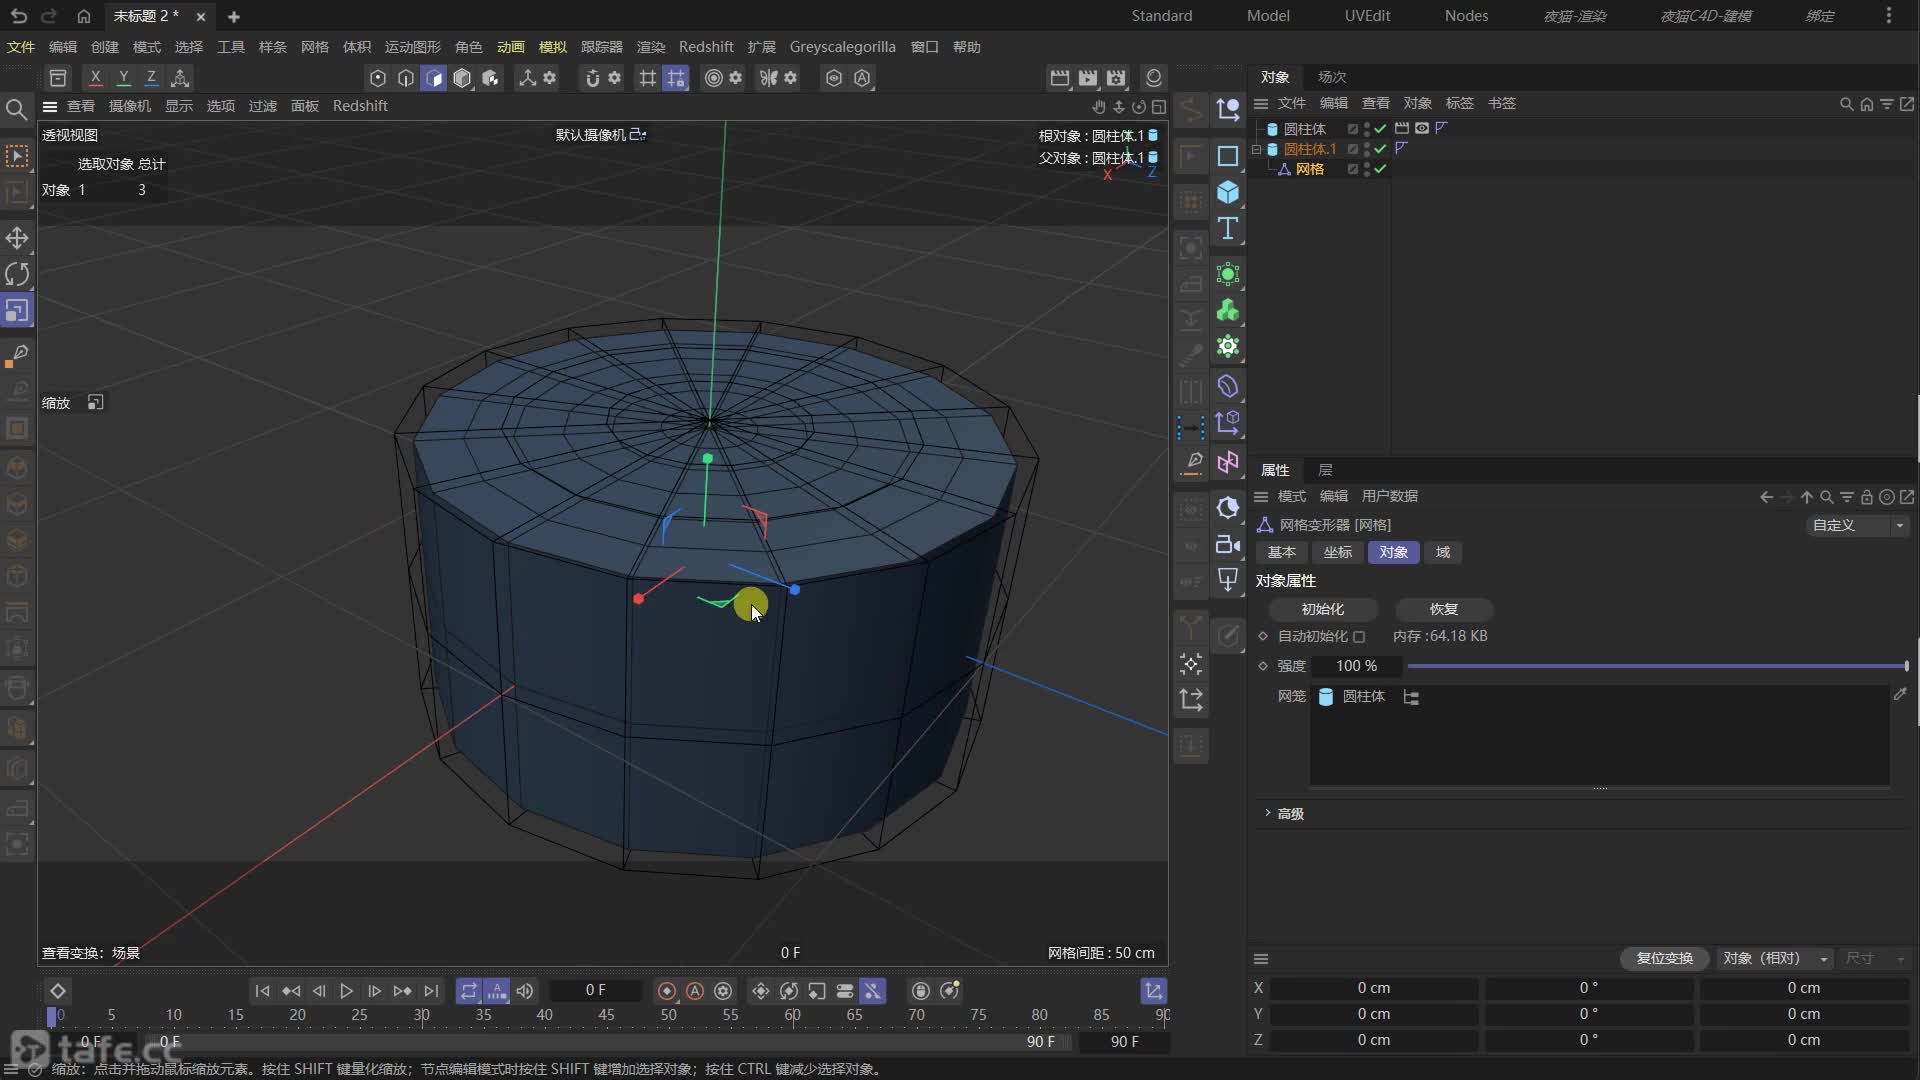Image resolution: width=1920 pixels, height=1080 pixels.
Task: Go to start of animation
Action: coord(262,991)
